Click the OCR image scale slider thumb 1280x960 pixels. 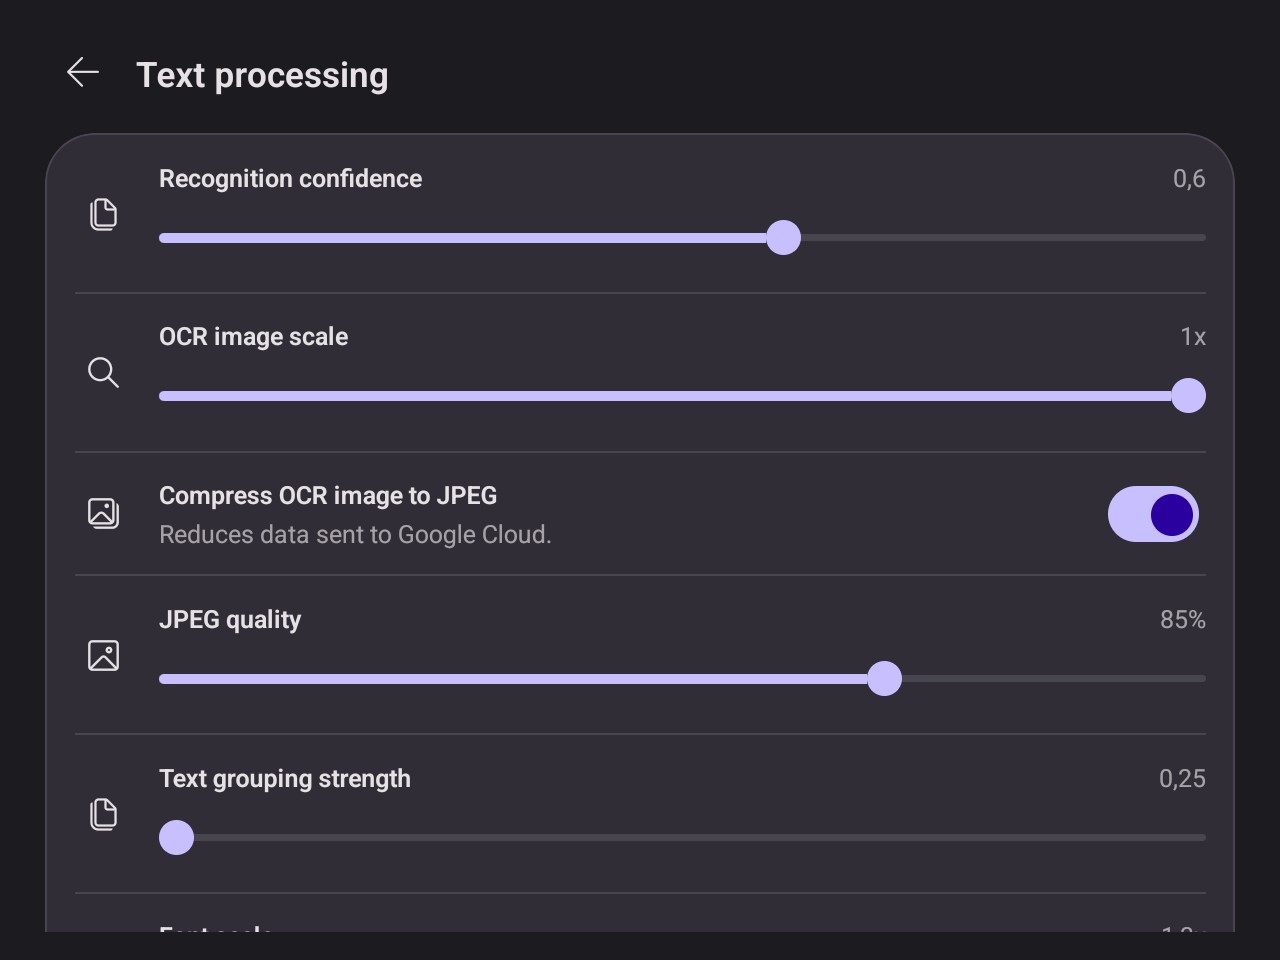click(1188, 396)
